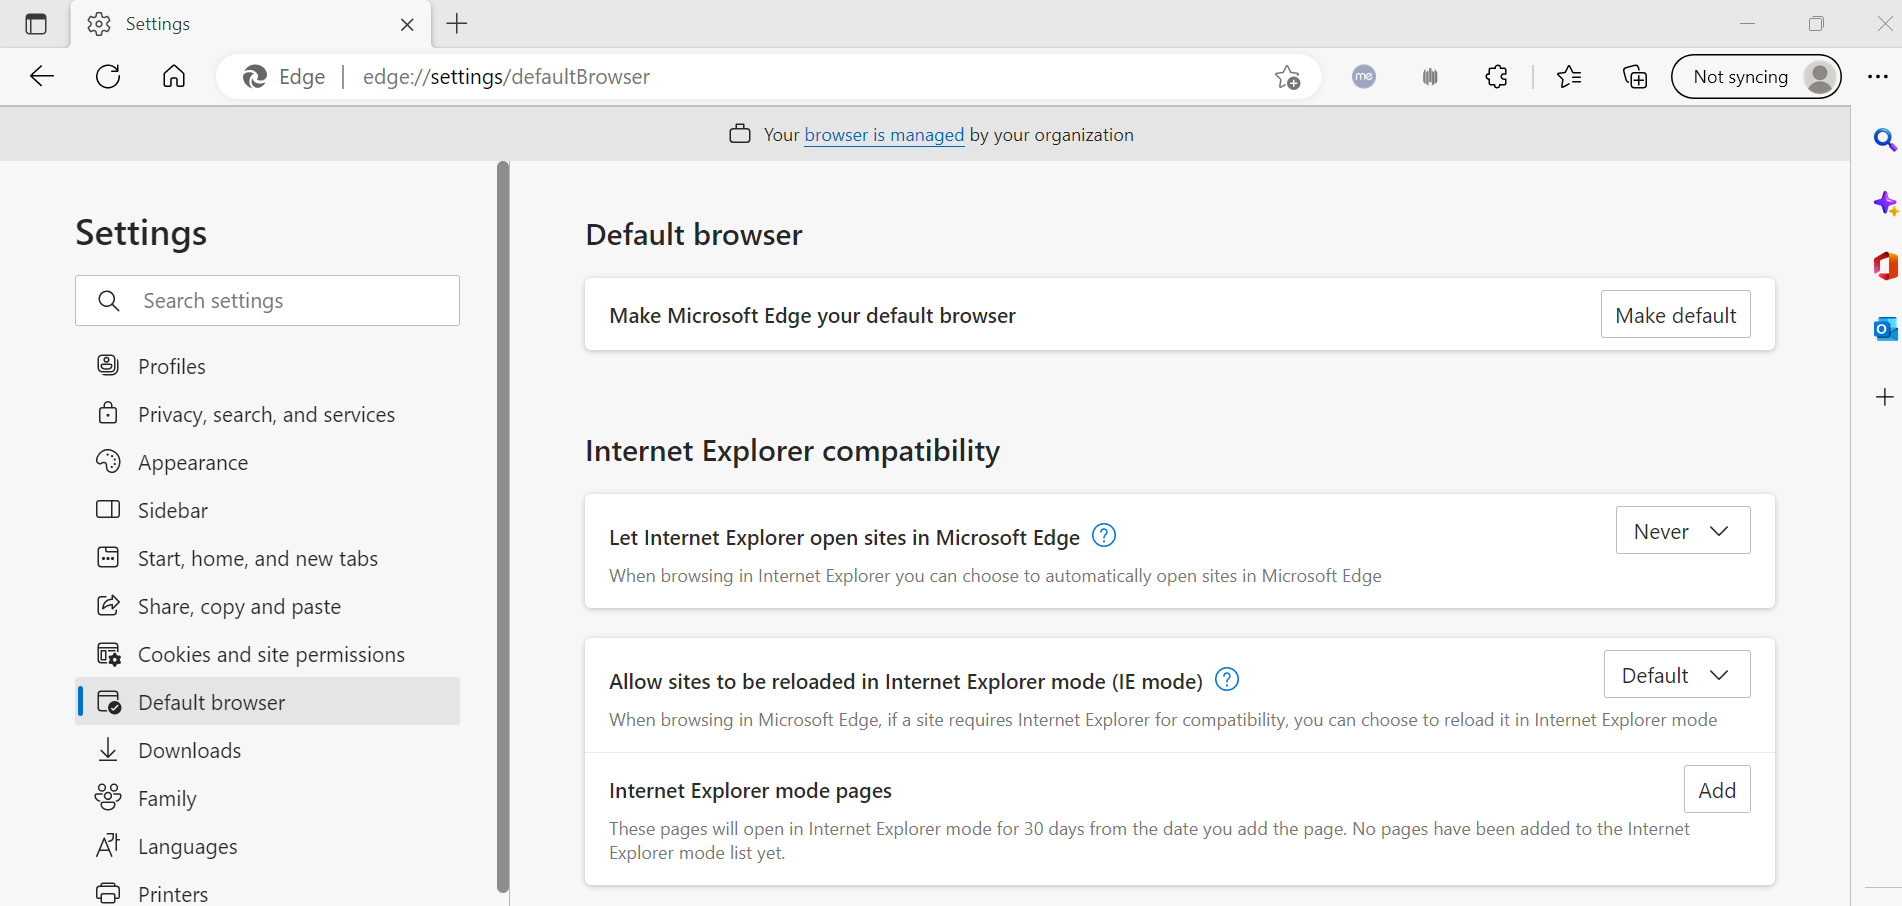Click the 'me' extension icon

point(1364,76)
